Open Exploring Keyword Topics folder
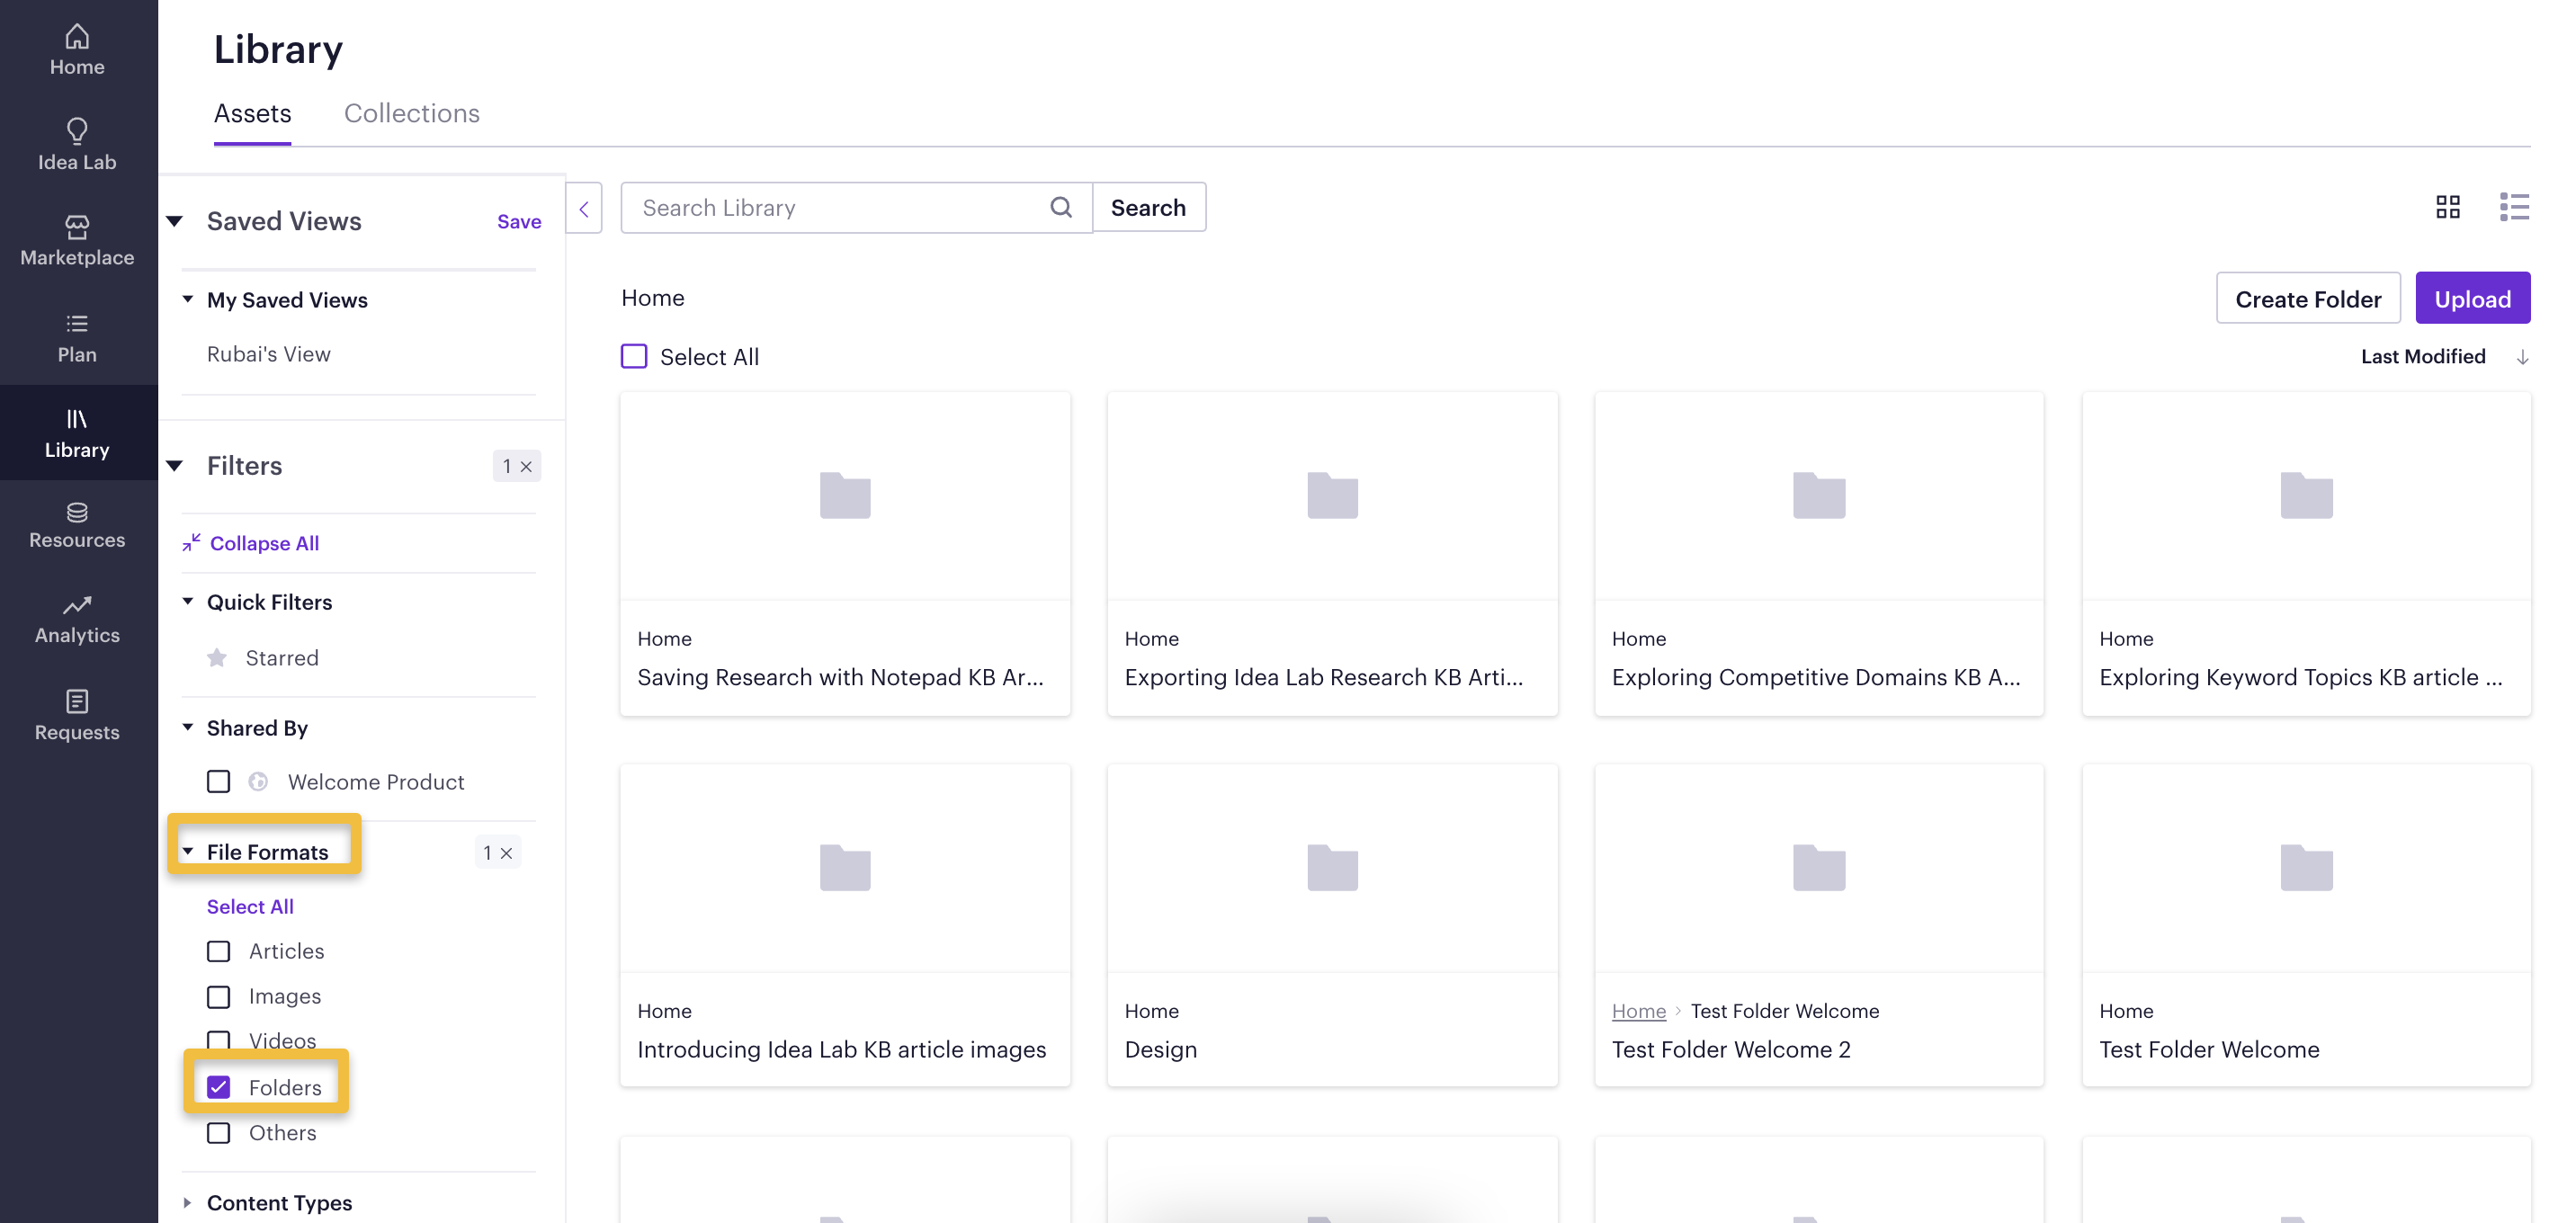Image resolution: width=2576 pixels, height=1223 pixels. (2306, 553)
